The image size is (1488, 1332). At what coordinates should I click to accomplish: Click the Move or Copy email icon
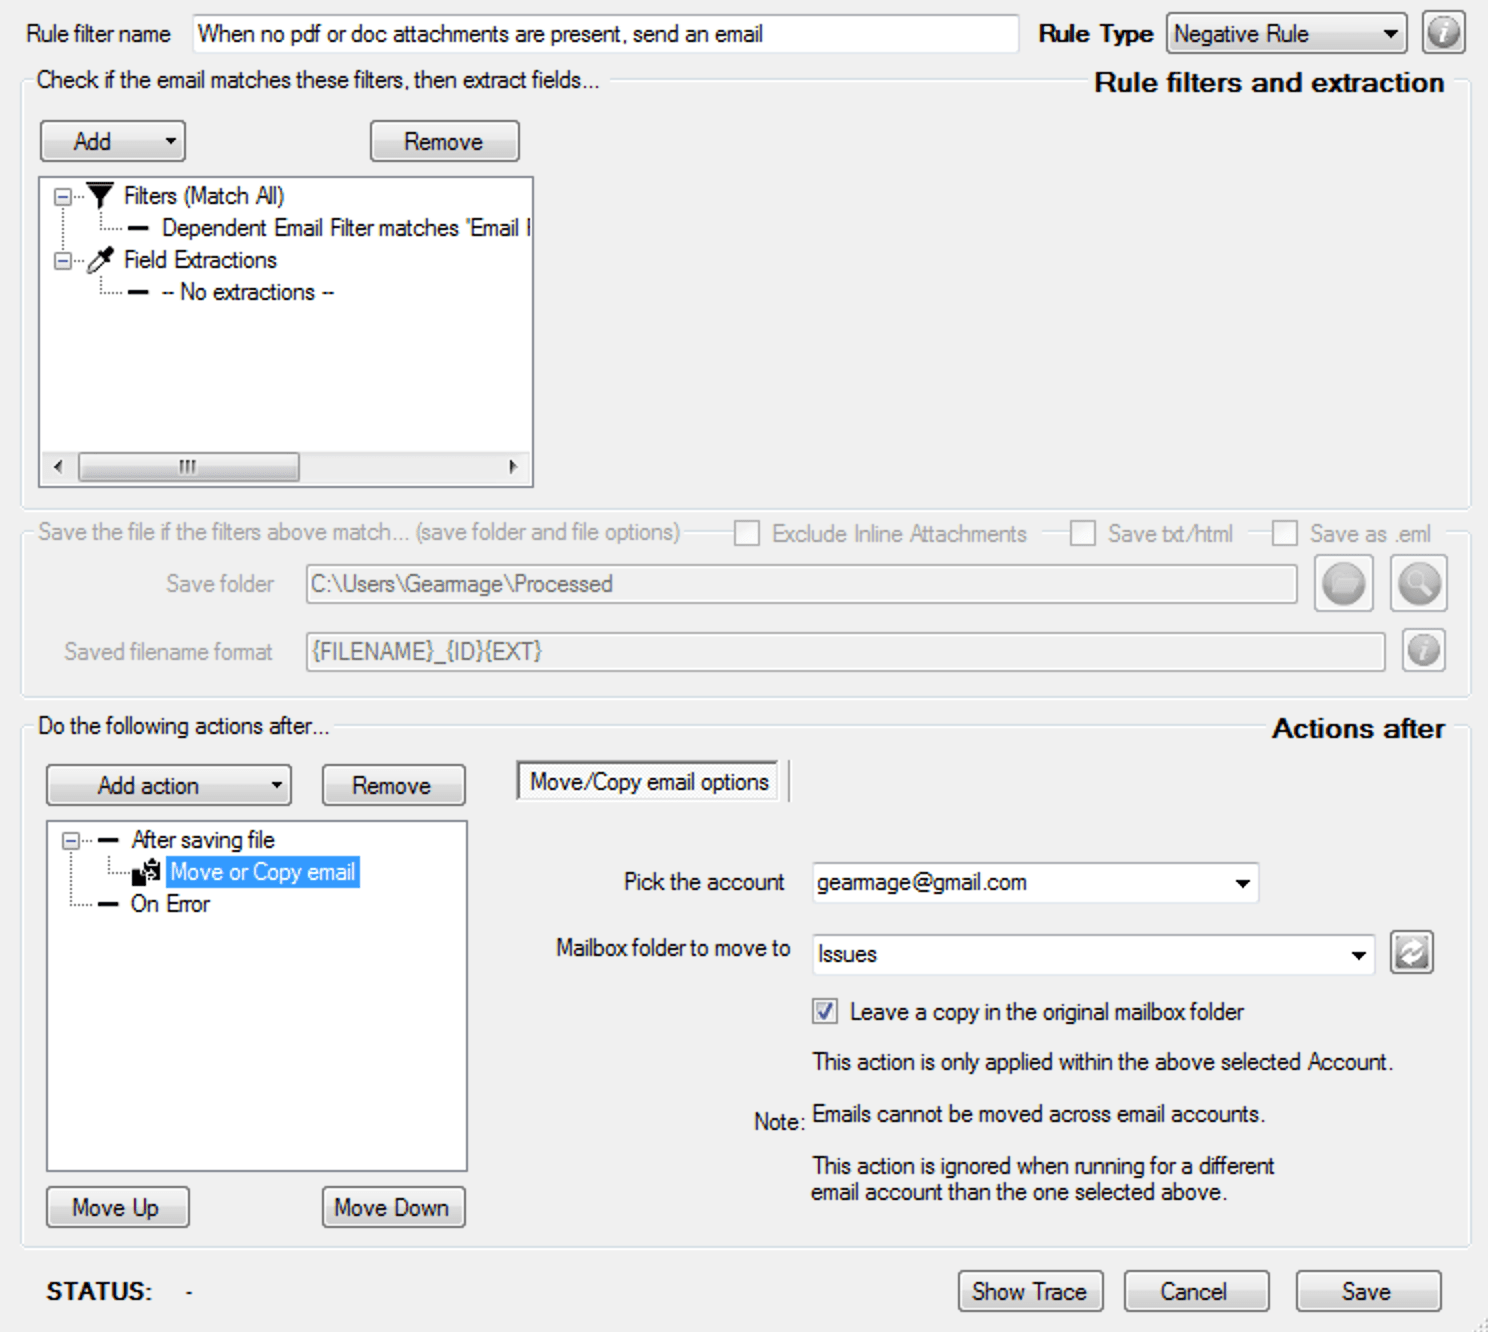pyautogui.click(x=147, y=872)
